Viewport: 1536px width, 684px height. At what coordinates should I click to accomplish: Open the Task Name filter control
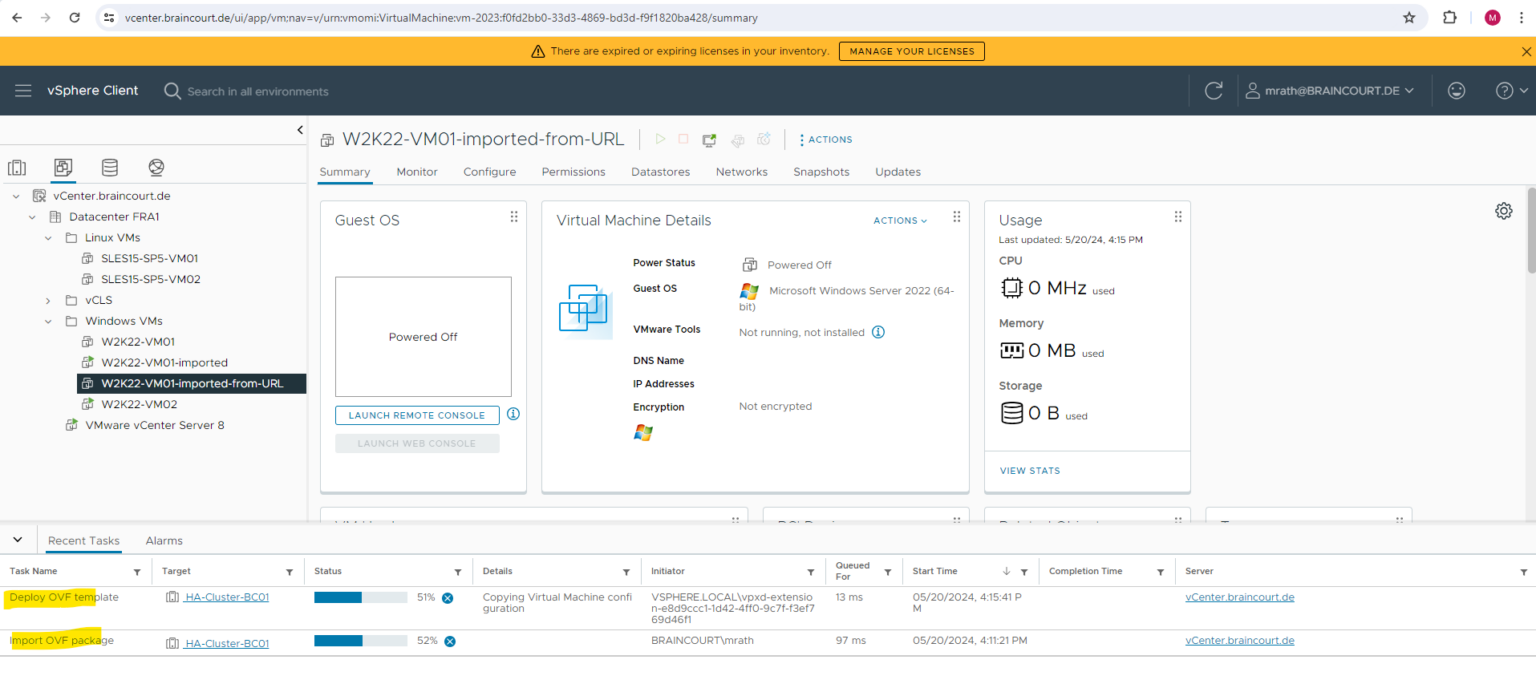pyautogui.click(x=139, y=571)
